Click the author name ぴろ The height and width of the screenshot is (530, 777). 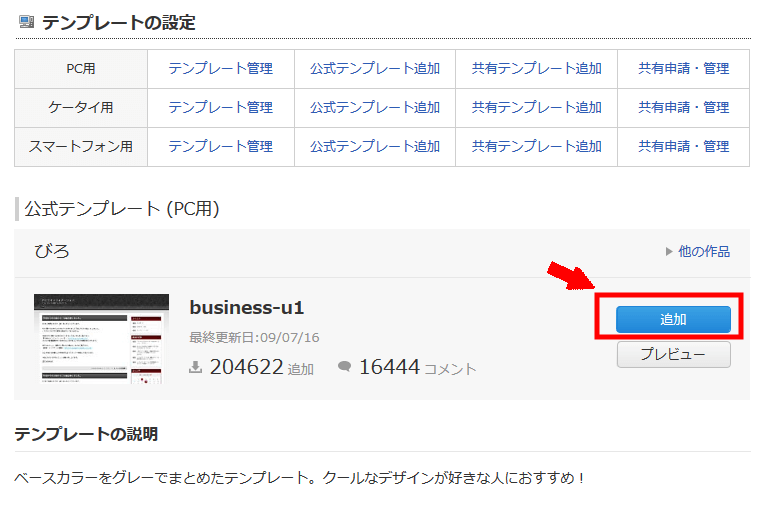pyautogui.click(x=52, y=252)
